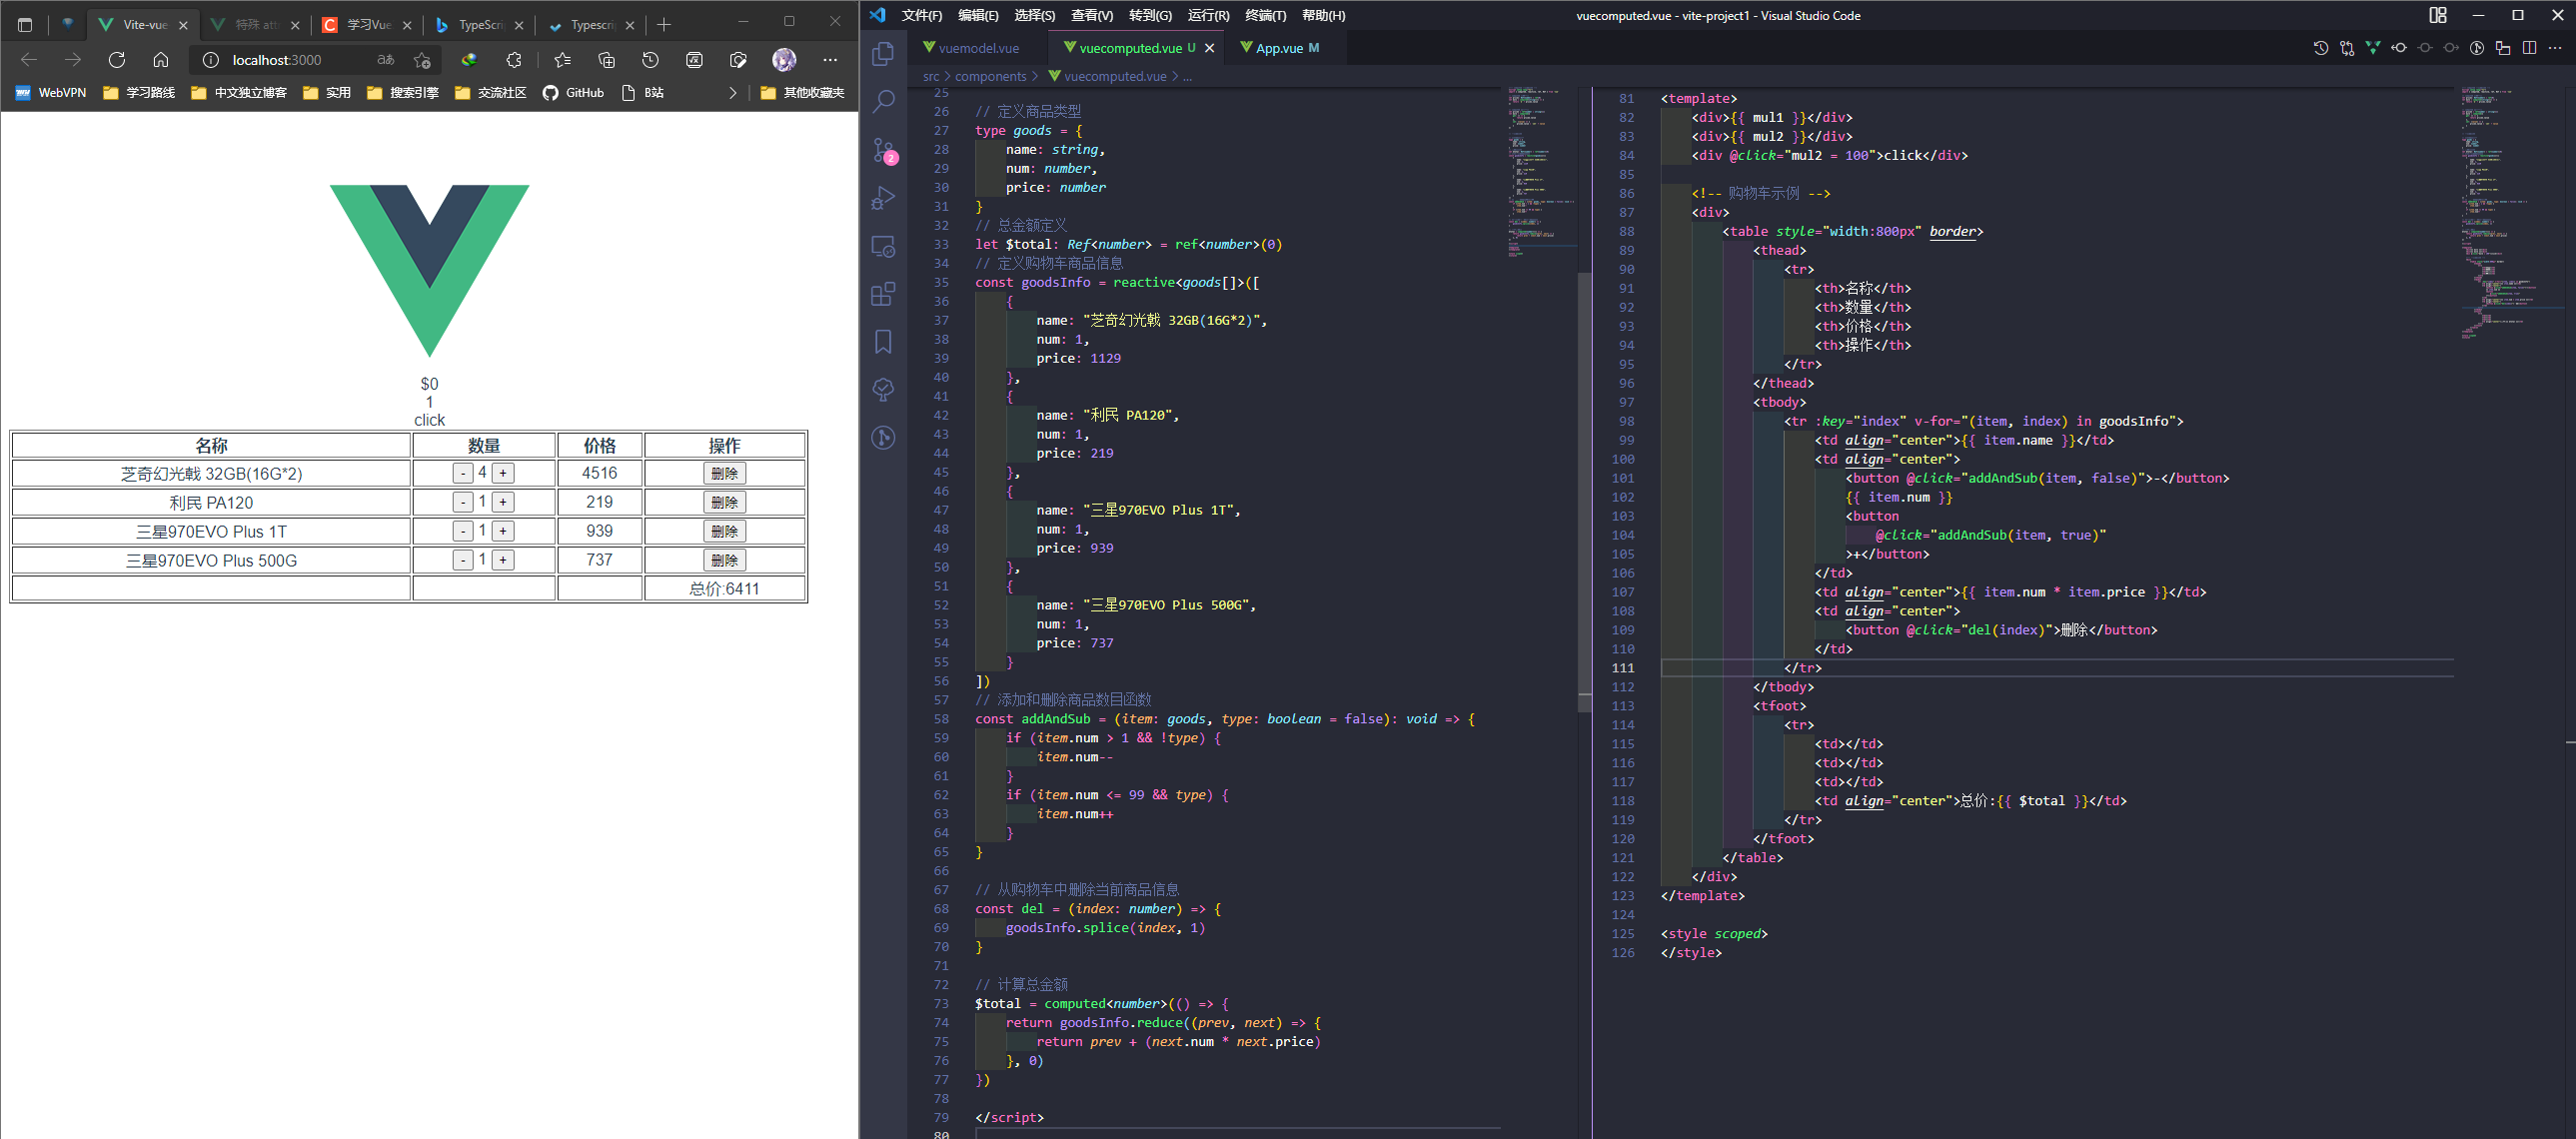
Task: Delete 芝奇幻光戟 row with 删除 button
Action: [725, 473]
